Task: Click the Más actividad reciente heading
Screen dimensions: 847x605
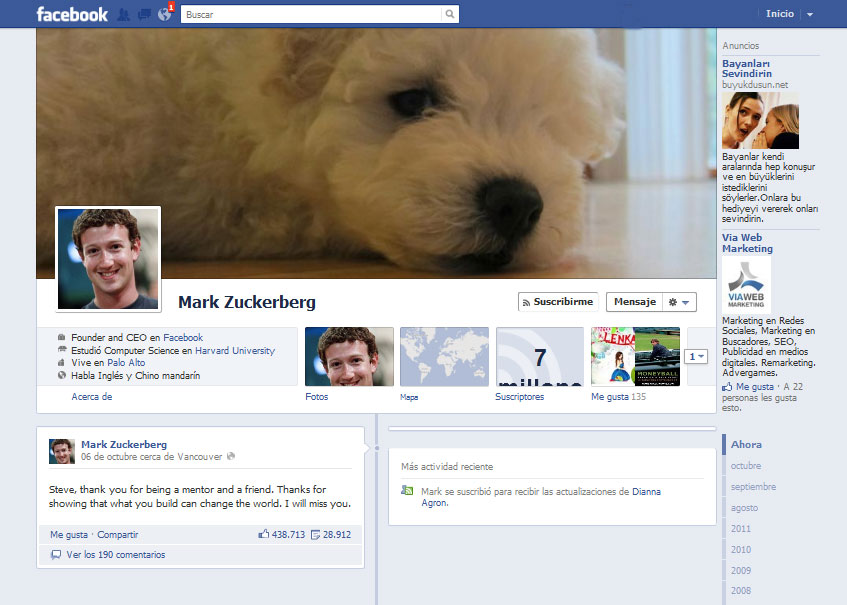Action: coord(447,467)
